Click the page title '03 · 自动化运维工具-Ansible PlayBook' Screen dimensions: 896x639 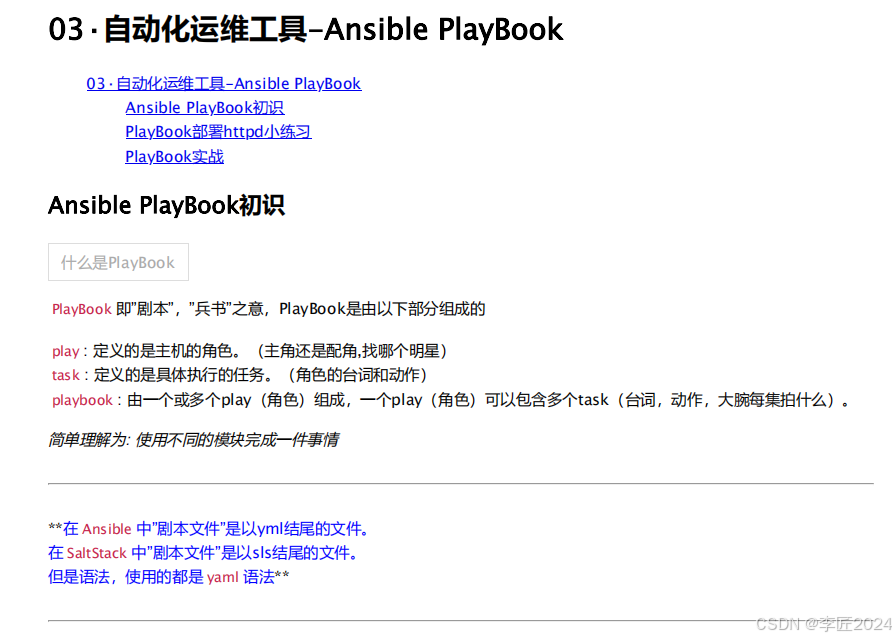(306, 29)
